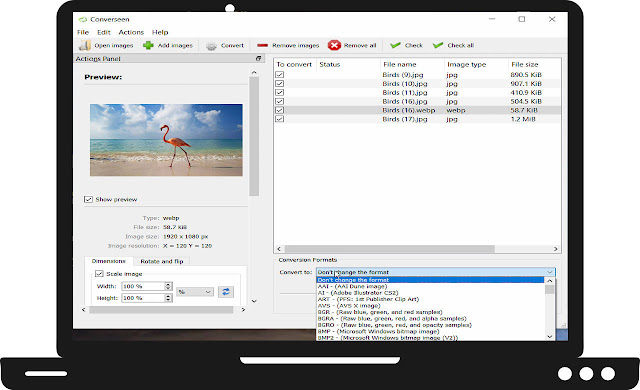This screenshot has width=640, height=390.
Task: Click the Open images toolbar icon
Action: [84, 45]
